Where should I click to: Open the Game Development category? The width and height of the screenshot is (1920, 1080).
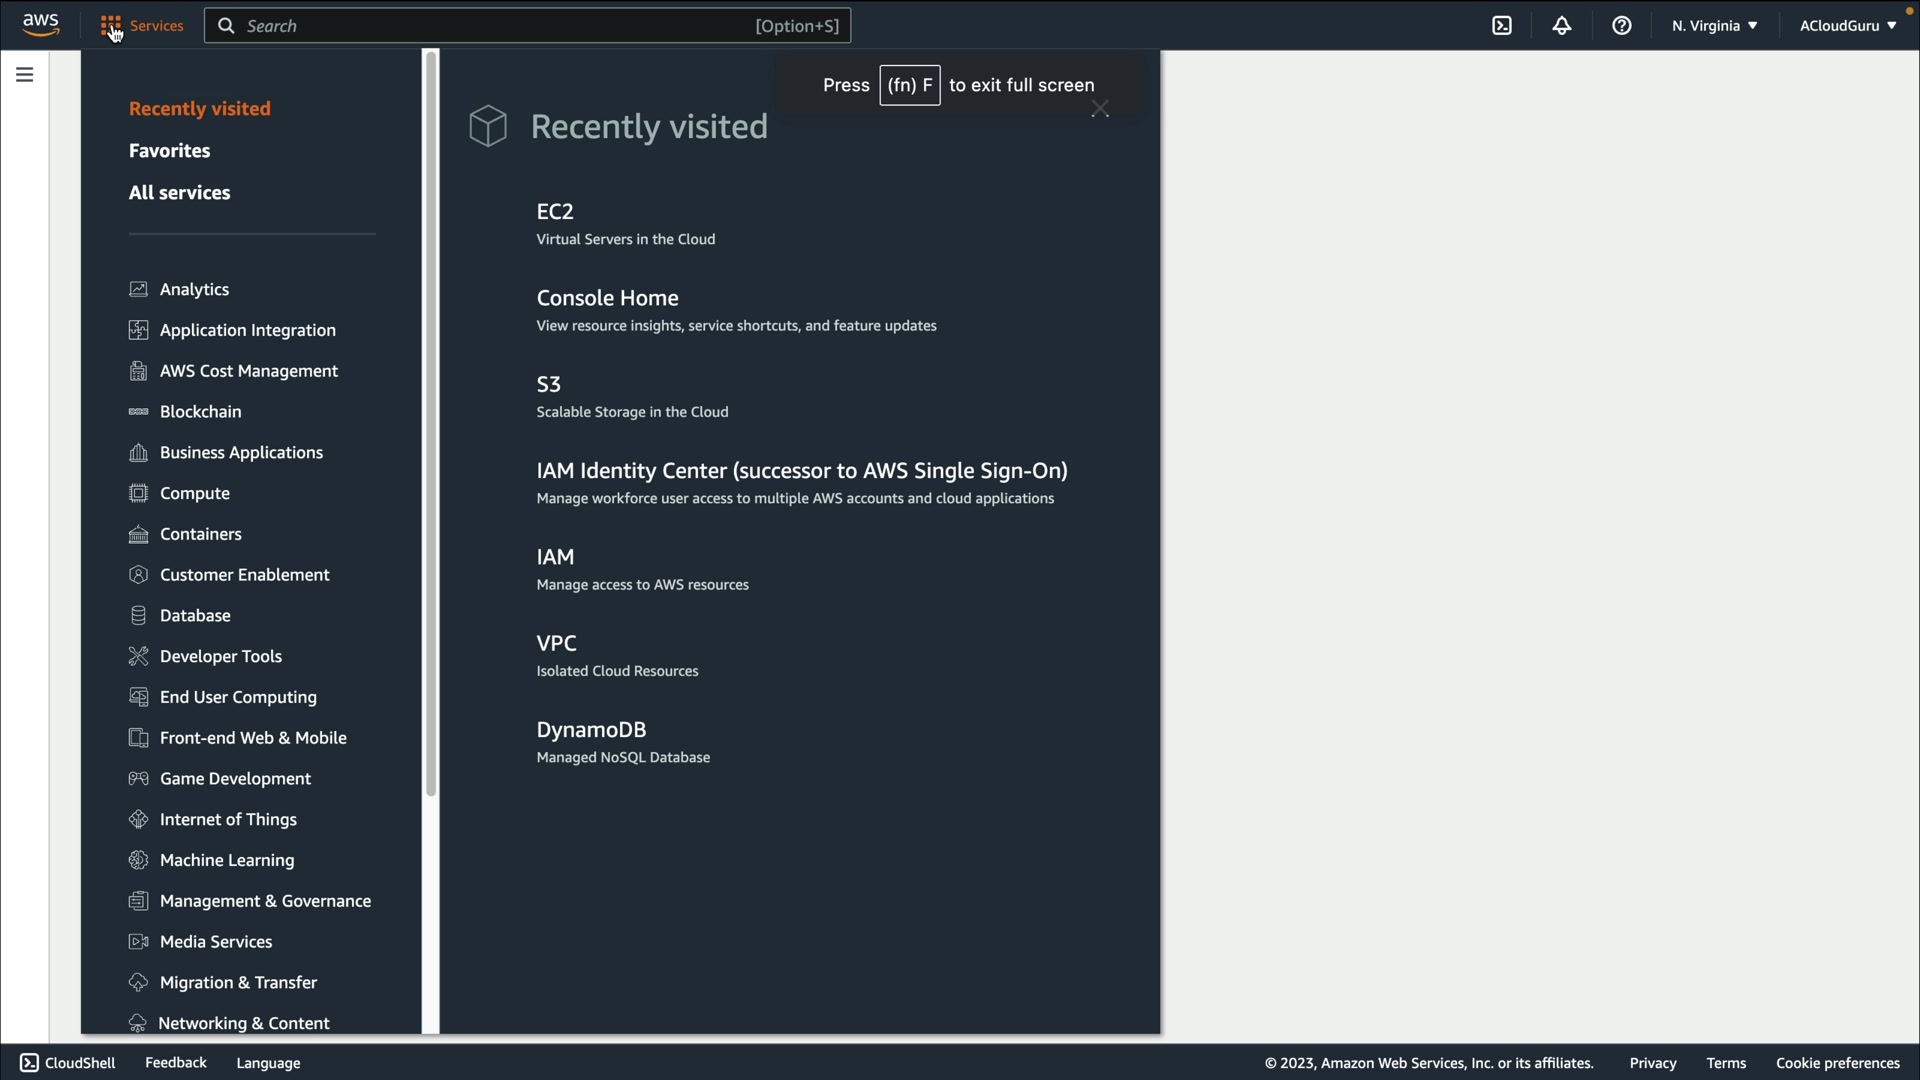pyautogui.click(x=235, y=779)
